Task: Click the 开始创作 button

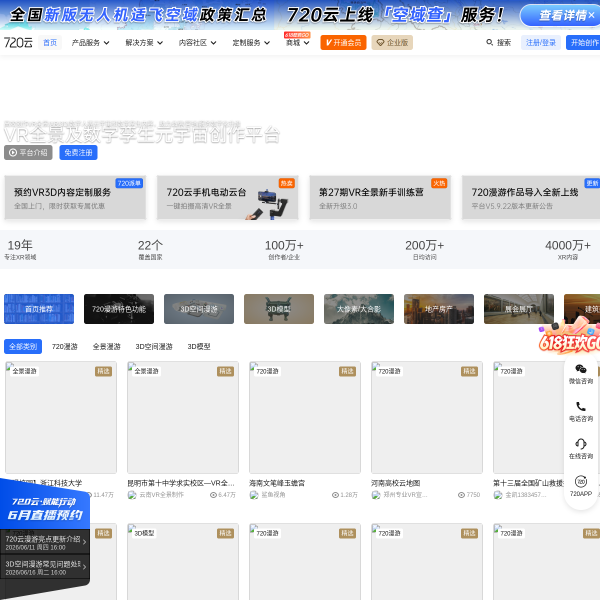Action: [583, 42]
